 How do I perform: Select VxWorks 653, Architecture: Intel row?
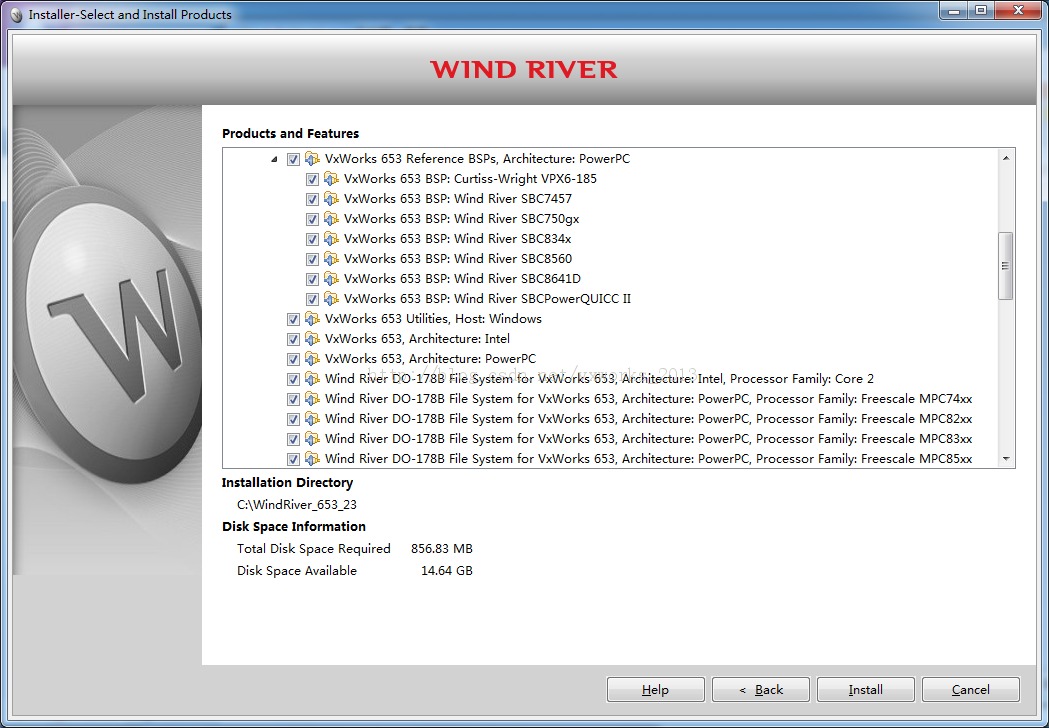click(x=417, y=339)
